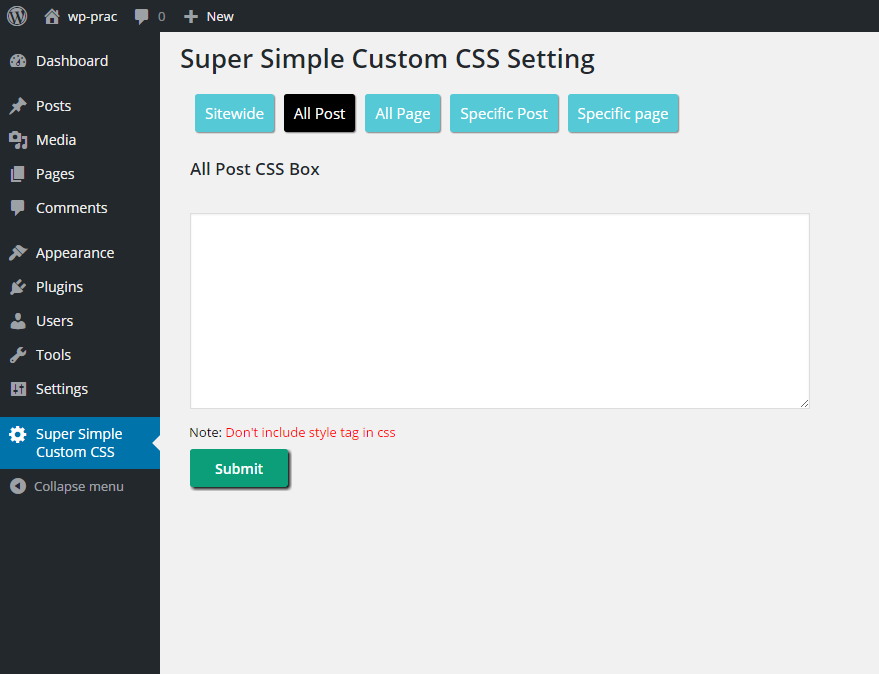Switch to the Sitewide tab
Image resolution: width=879 pixels, height=674 pixels.
click(234, 113)
